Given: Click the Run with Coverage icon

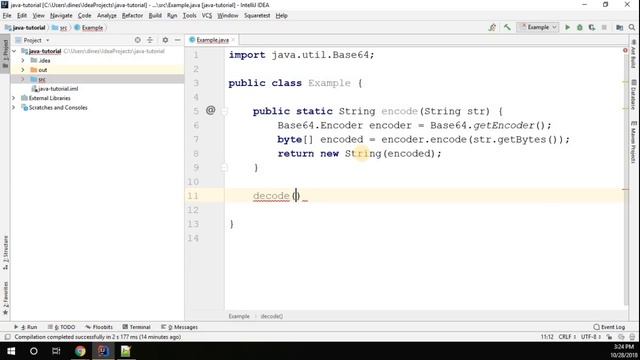Looking at the screenshot, I should [592, 27].
